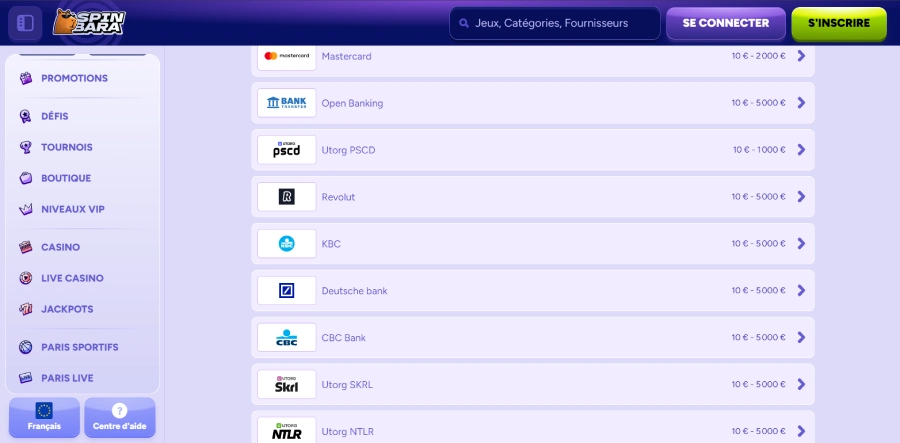Toggle the sidebar collapse icon
This screenshot has height=443, width=900.
click(x=27, y=22)
